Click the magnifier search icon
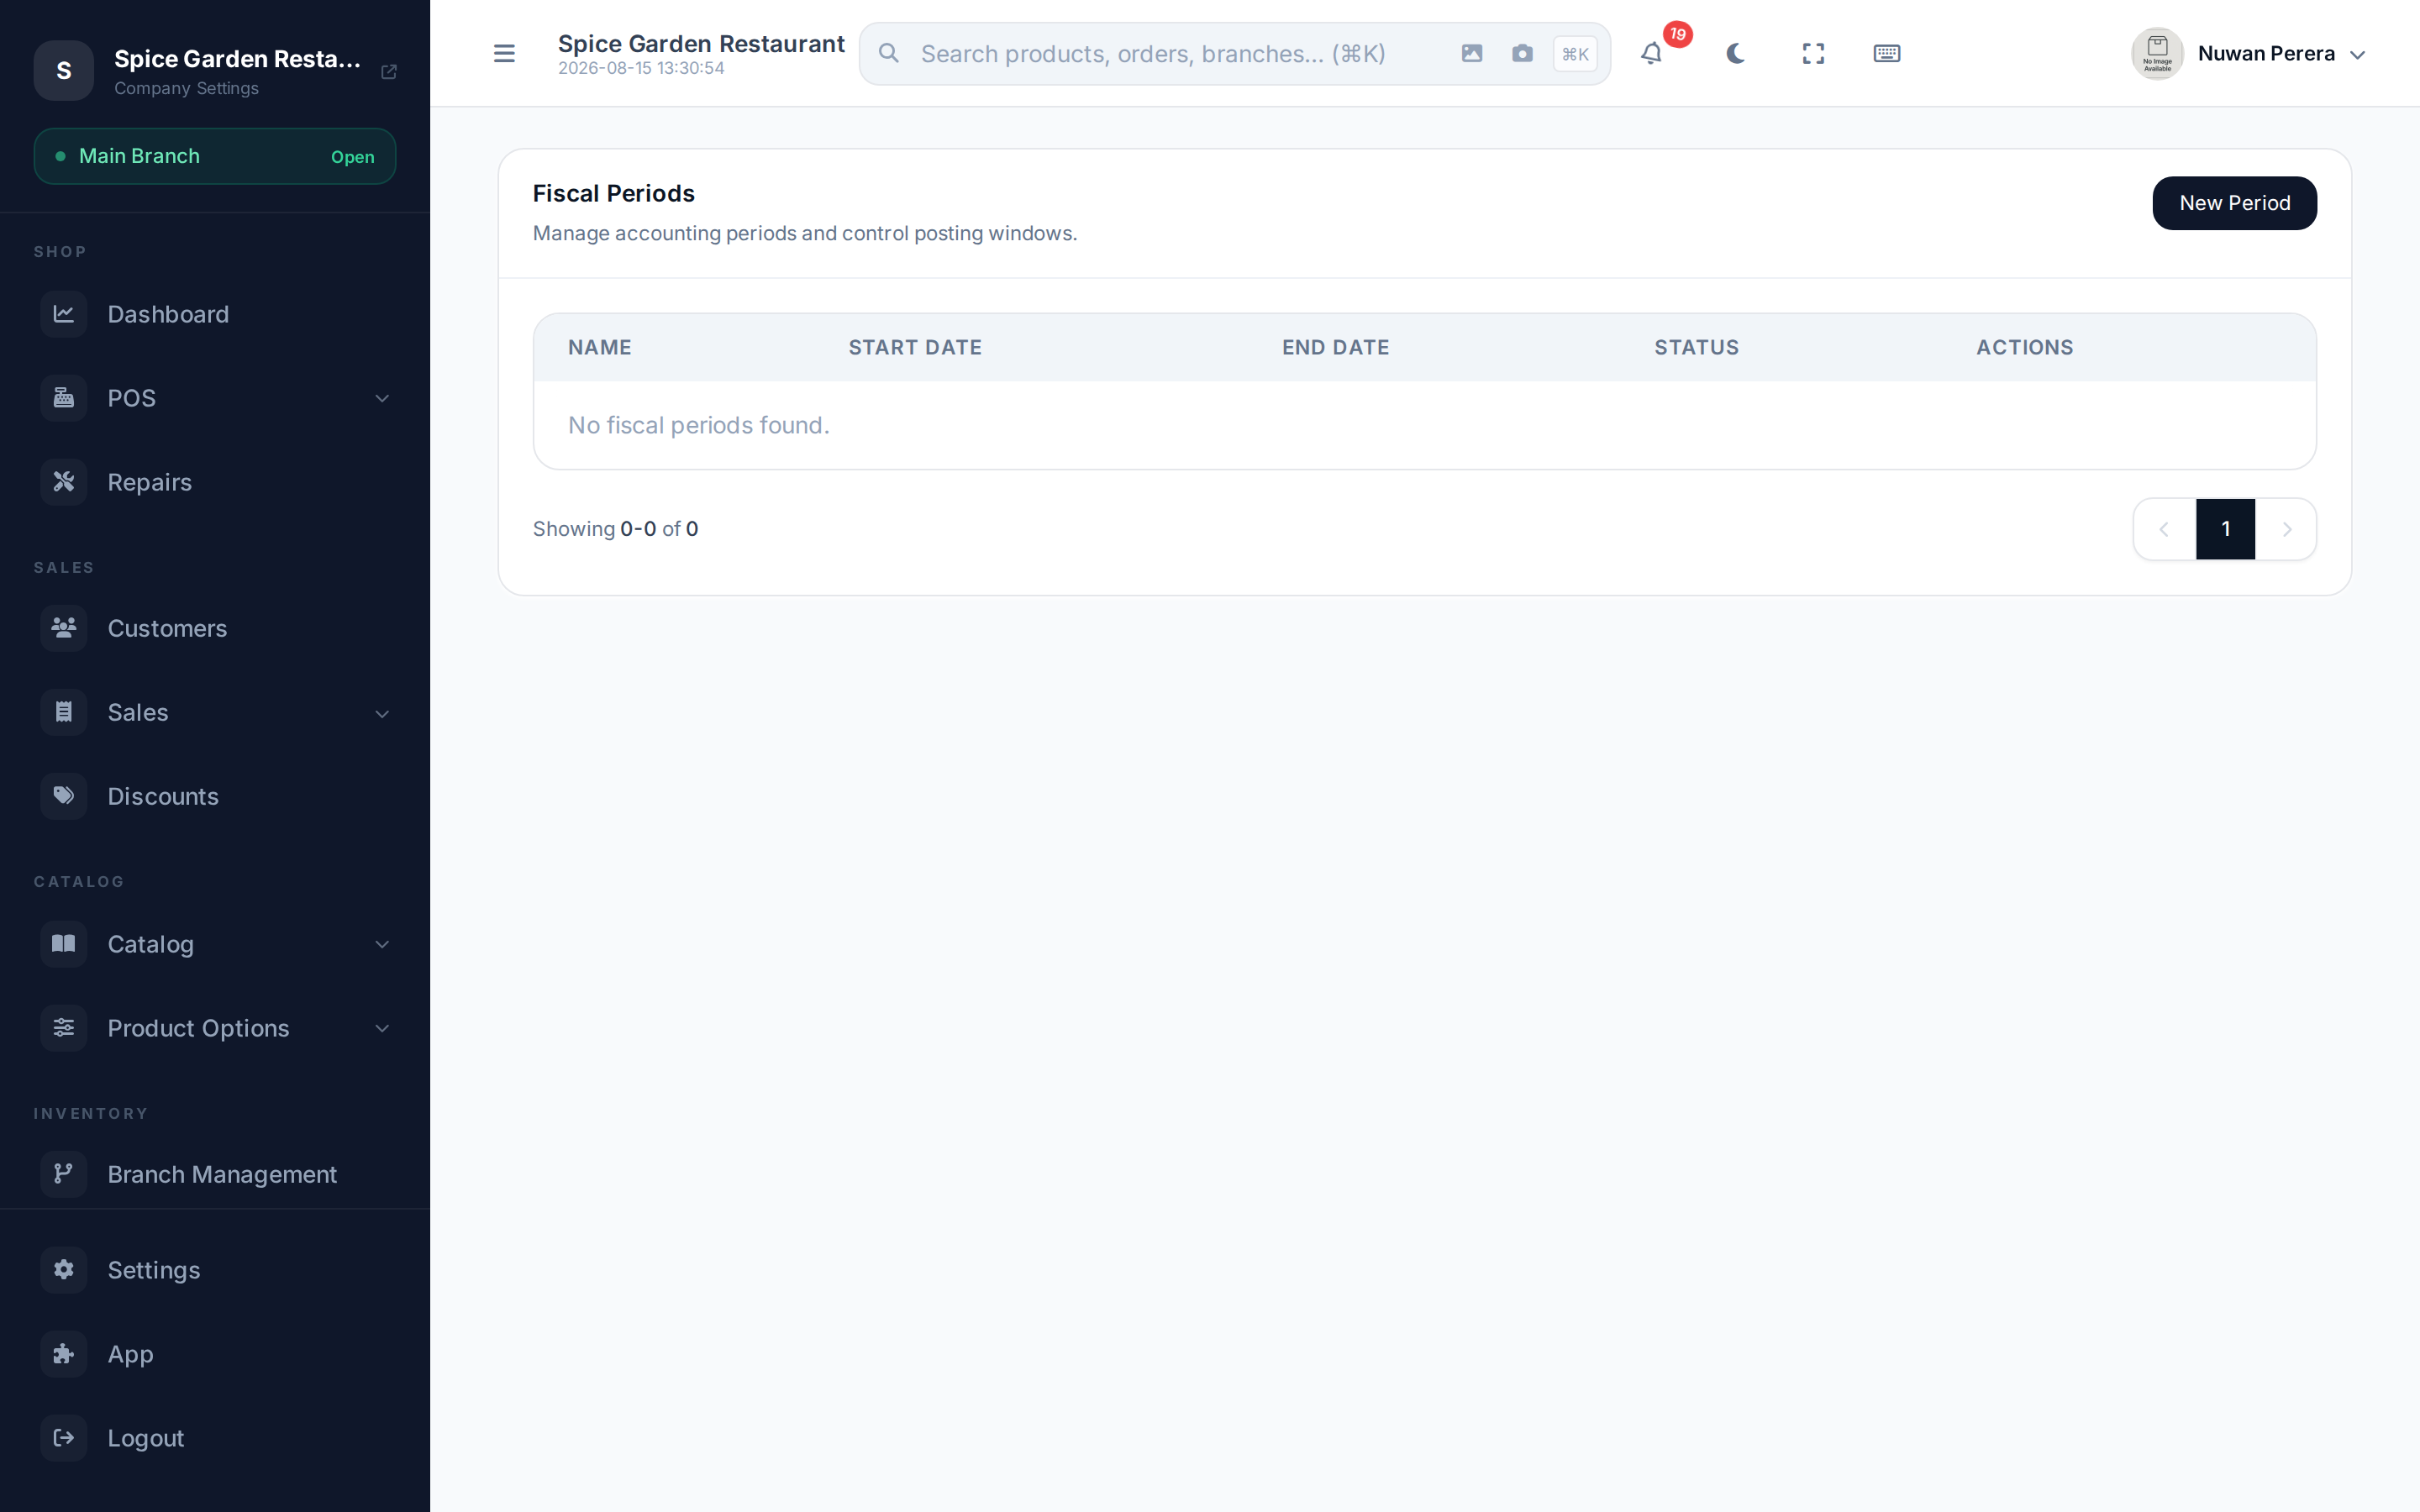Viewport: 2420px width, 1512px height. click(x=888, y=53)
